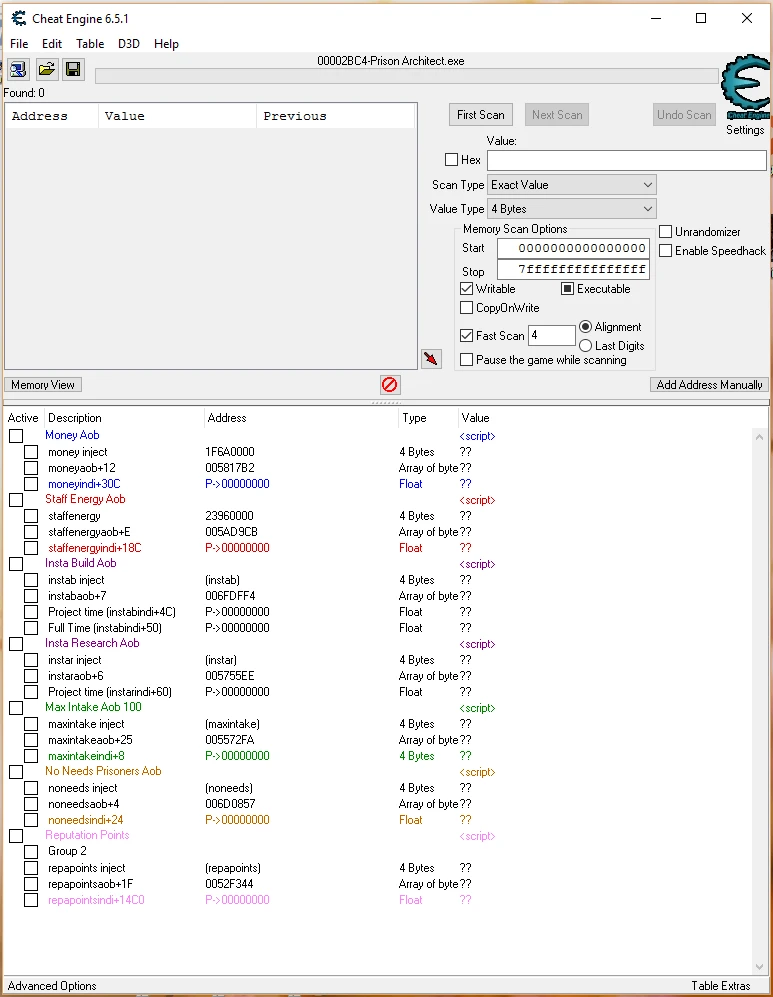Select the Last Digits radio button
This screenshot has height=997, width=773.
585,345
